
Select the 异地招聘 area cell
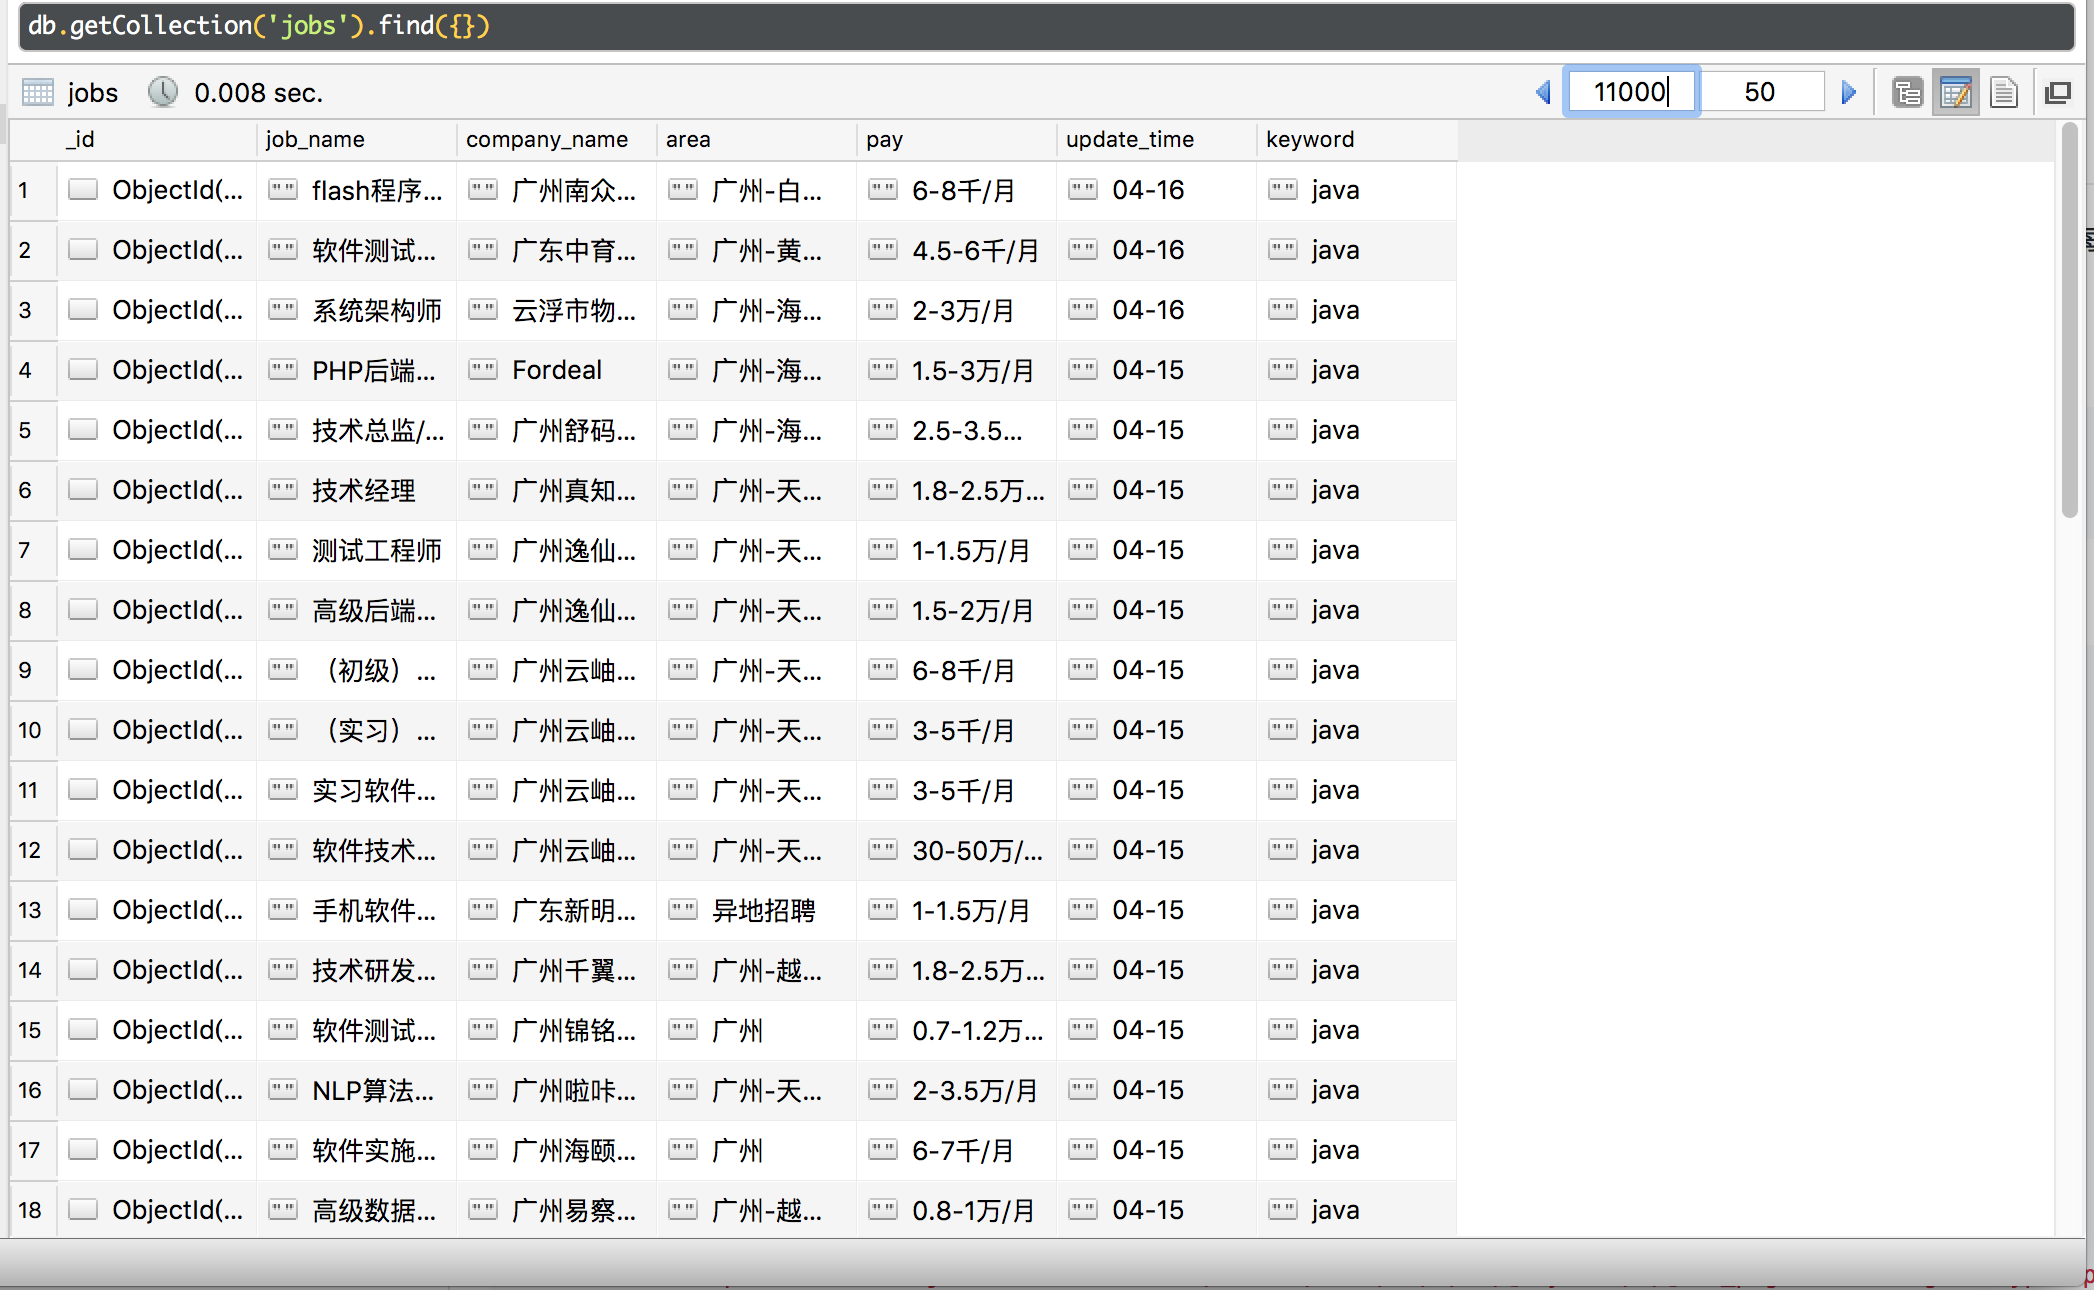click(x=763, y=910)
